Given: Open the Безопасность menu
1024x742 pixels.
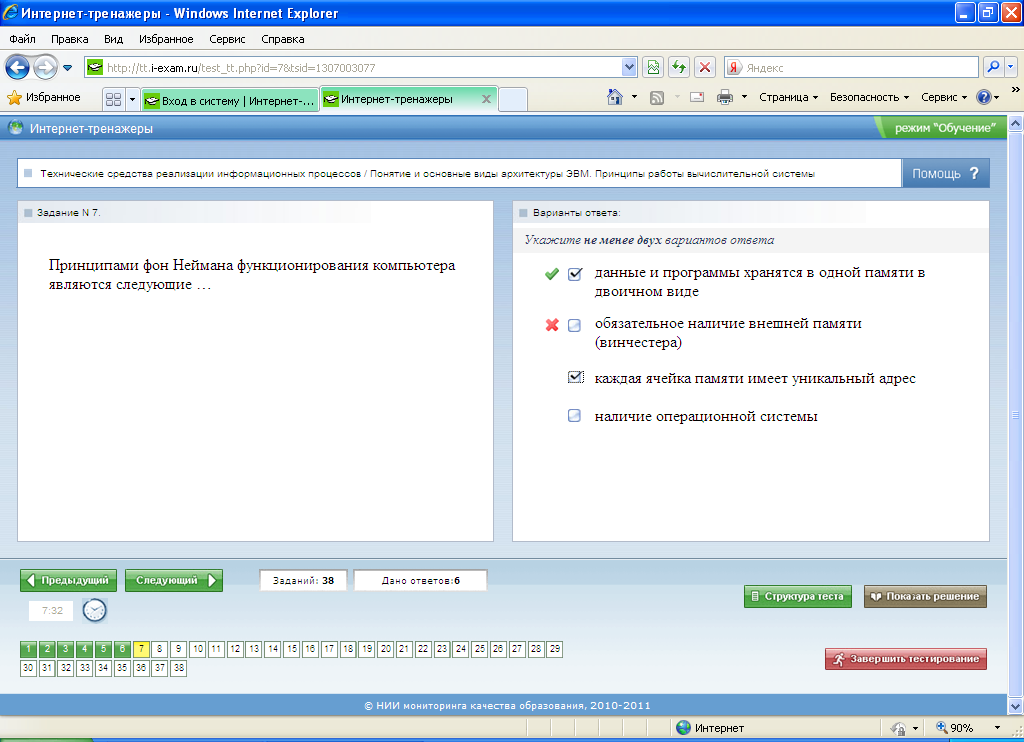Looking at the screenshot, I should (869, 97).
